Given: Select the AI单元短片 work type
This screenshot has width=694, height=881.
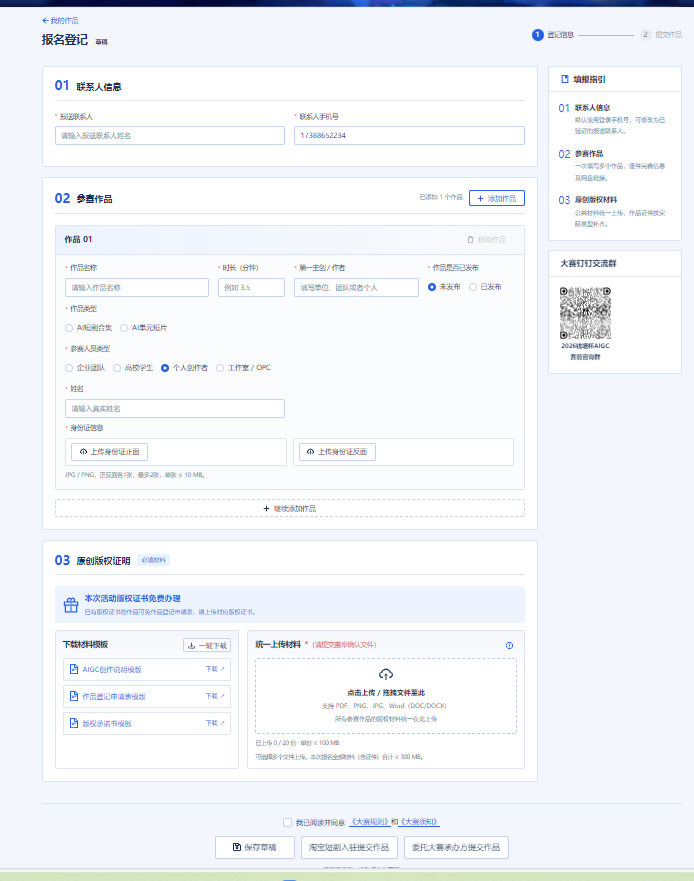Looking at the screenshot, I should 124,328.
